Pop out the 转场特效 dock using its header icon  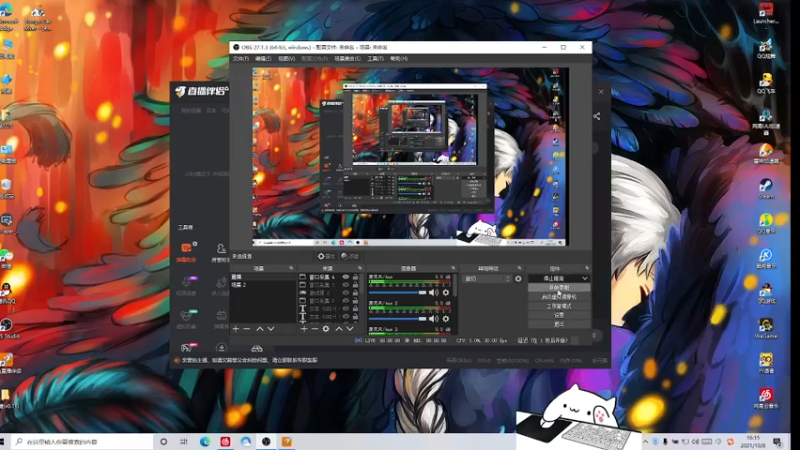click(x=519, y=268)
